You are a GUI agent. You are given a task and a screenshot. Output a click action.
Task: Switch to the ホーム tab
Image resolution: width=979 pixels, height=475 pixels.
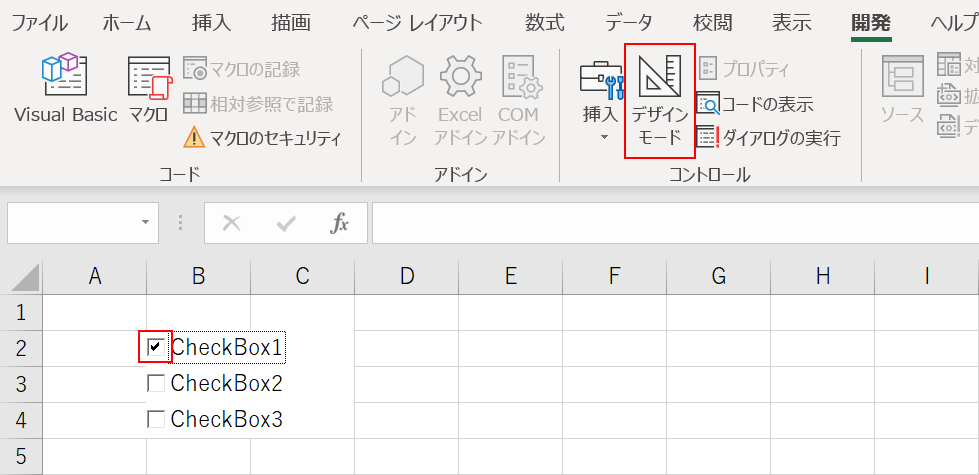tap(127, 24)
